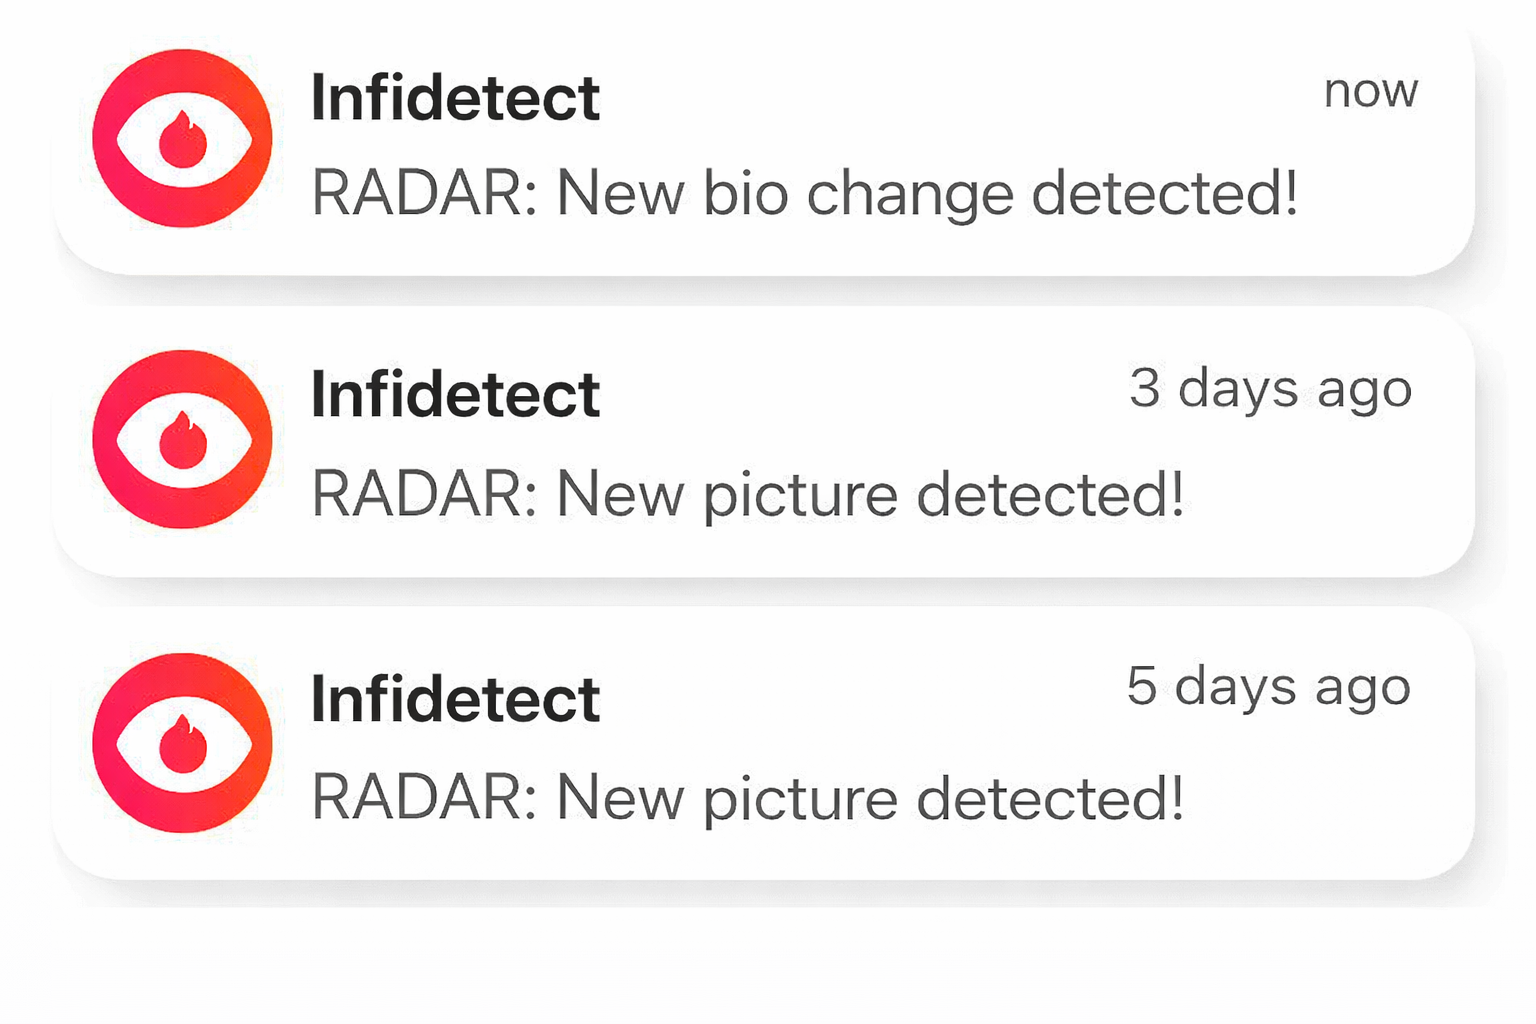This screenshot has height=1024, width=1536.
Task: Click 'RADAR:' in the 3-days-ago picture alert
Action: tap(425, 494)
